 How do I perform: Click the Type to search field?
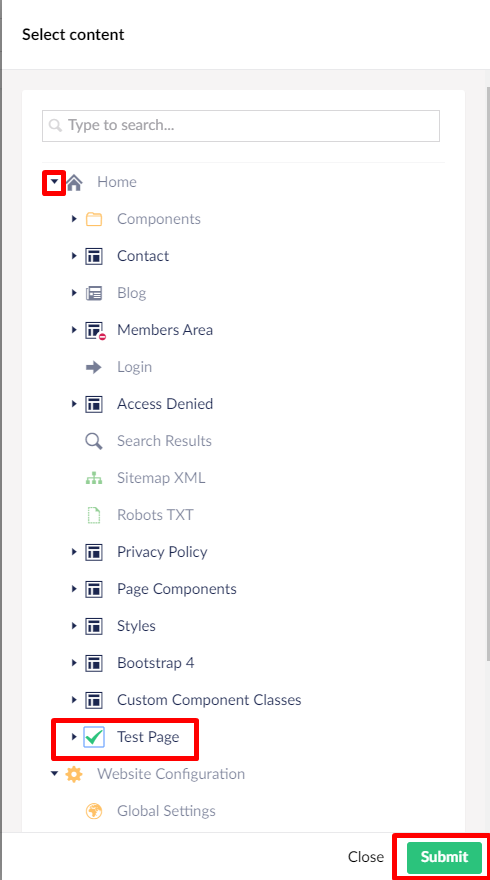(241, 126)
